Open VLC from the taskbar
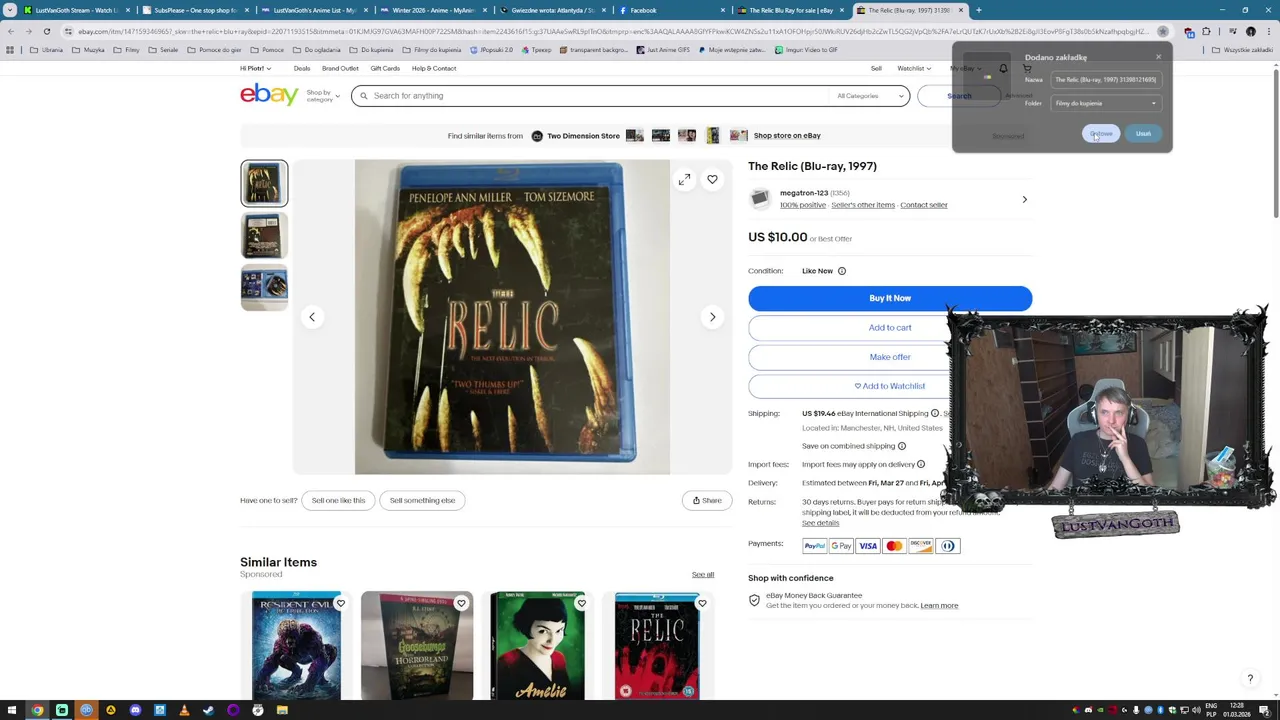The image size is (1280, 720). [x=184, y=710]
